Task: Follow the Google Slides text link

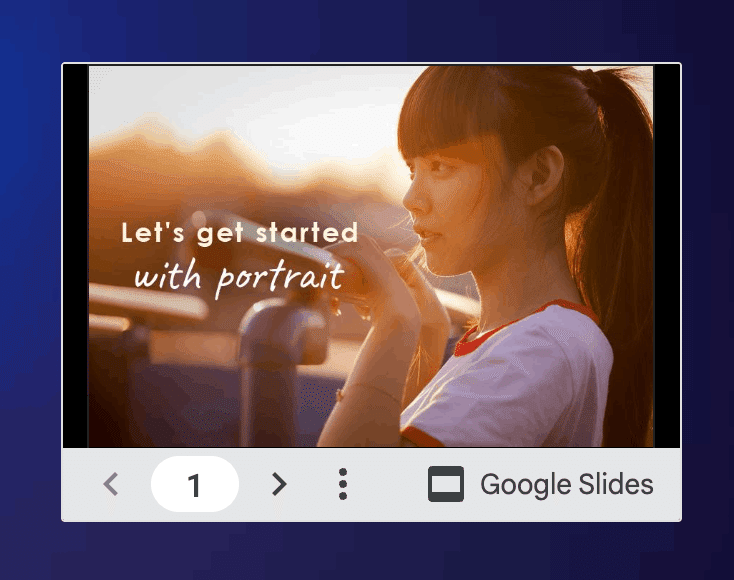Action: 566,484
